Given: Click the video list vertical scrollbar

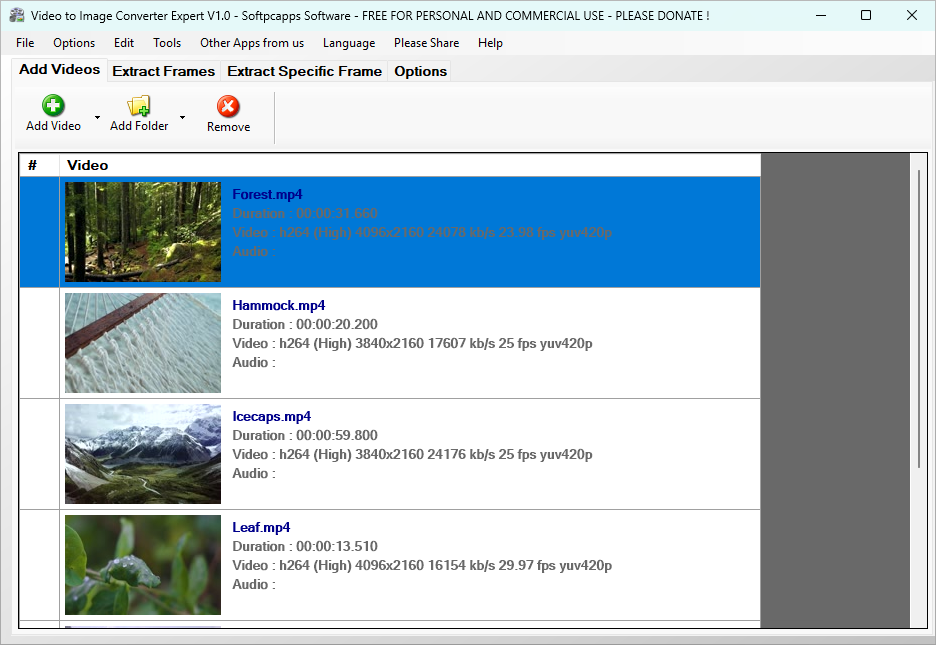Looking at the screenshot, I should (919, 320).
